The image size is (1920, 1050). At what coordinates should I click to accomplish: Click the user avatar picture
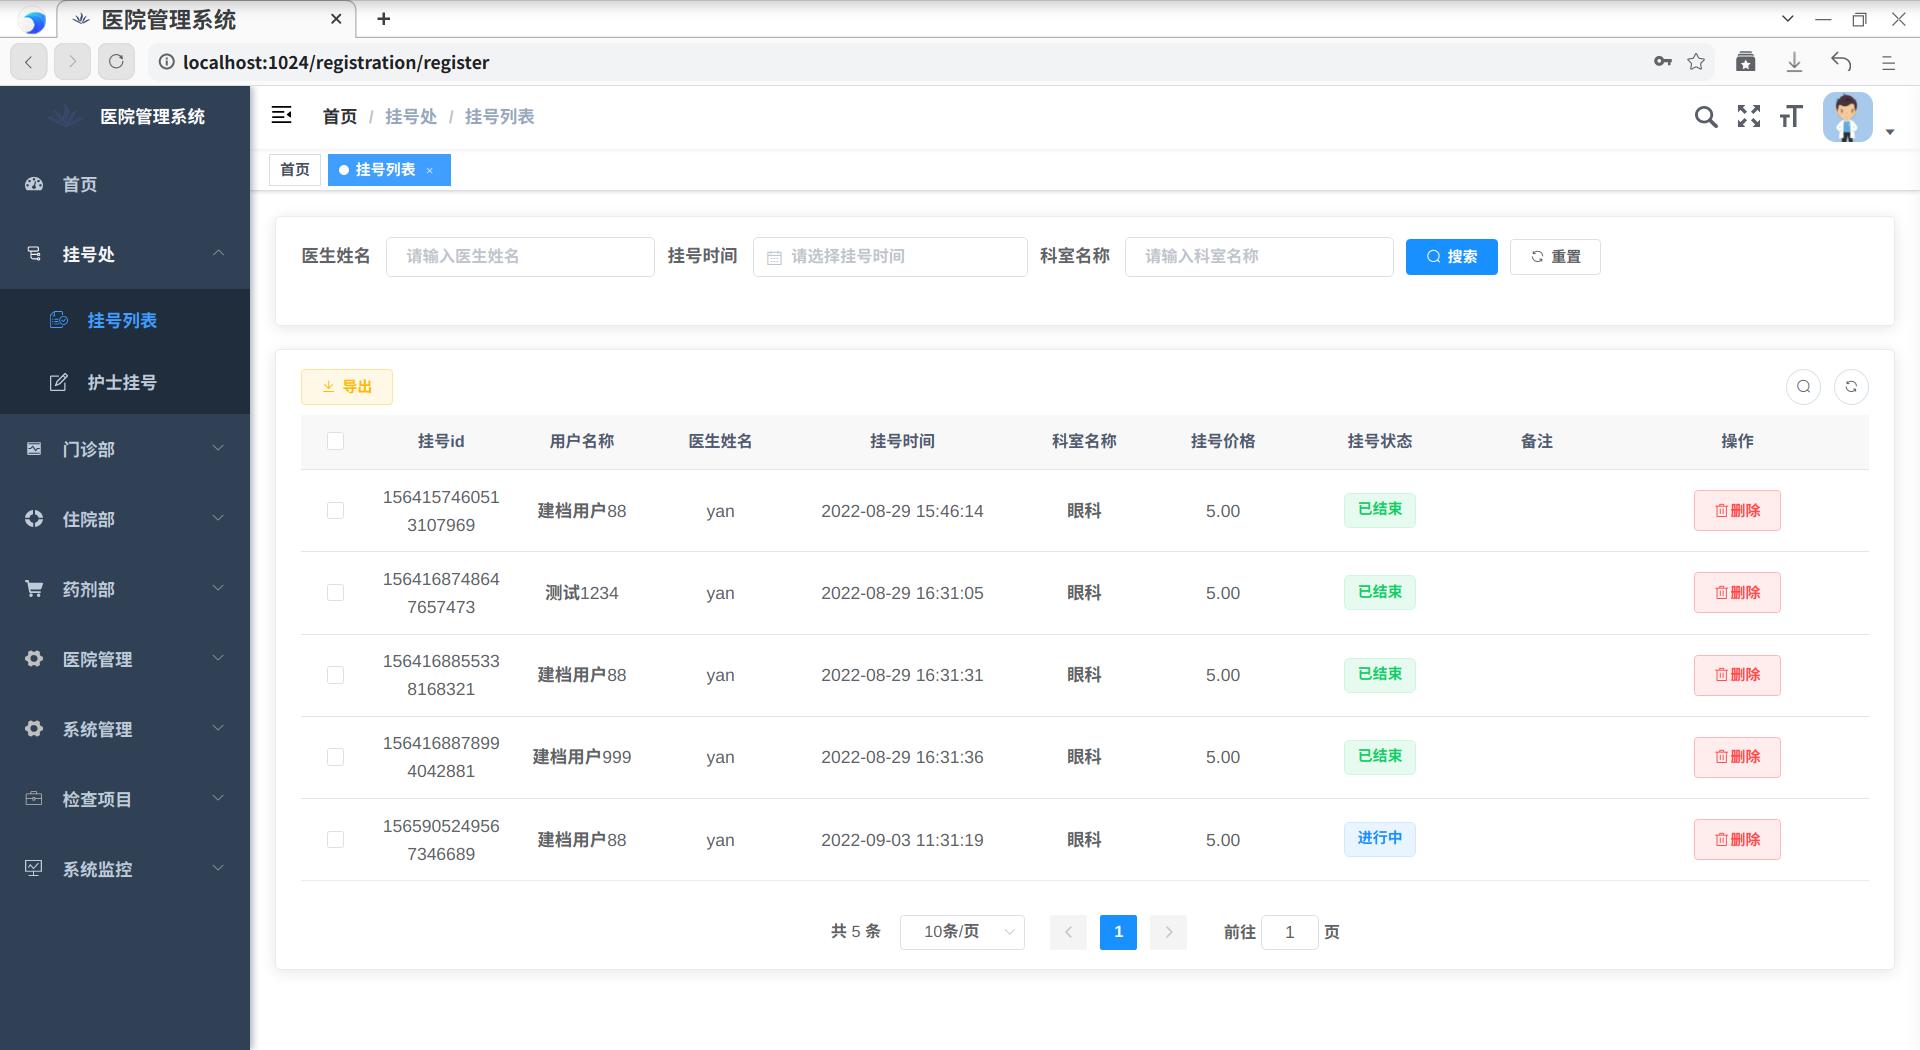pyautogui.click(x=1847, y=117)
